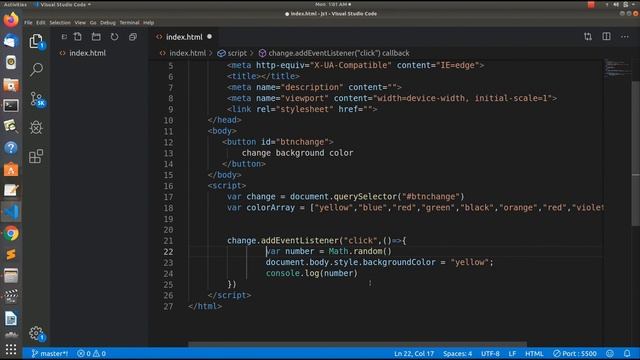This screenshot has height=360, width=640.
Task: Click the horizontal scrollbar below the code
Action: tap(357, 344)
